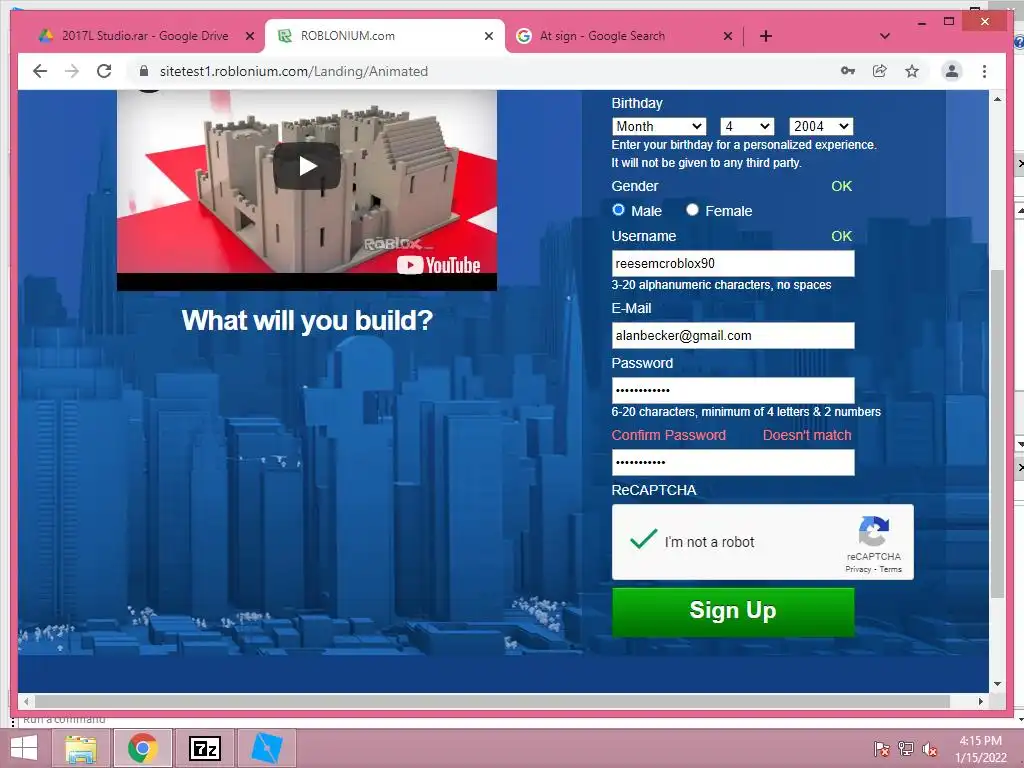The width and height of the screenshot is (1024, 768).
Task: Open the reCAPTCHA Privacy link
Action: 858,569
